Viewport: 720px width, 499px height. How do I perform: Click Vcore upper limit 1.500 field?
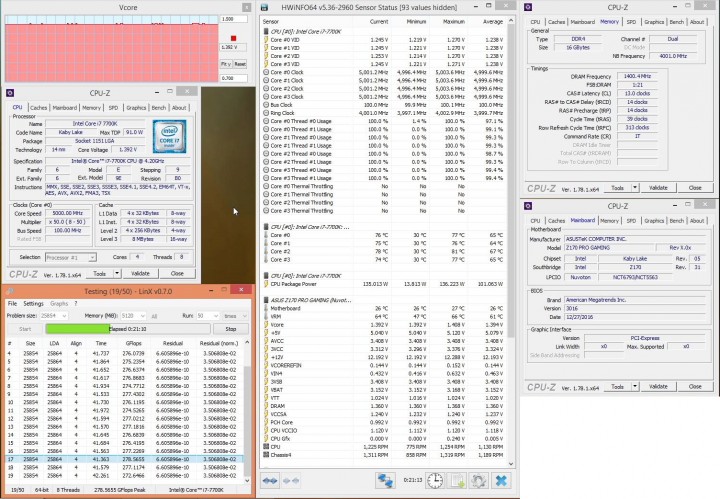[x=234, y=19]
